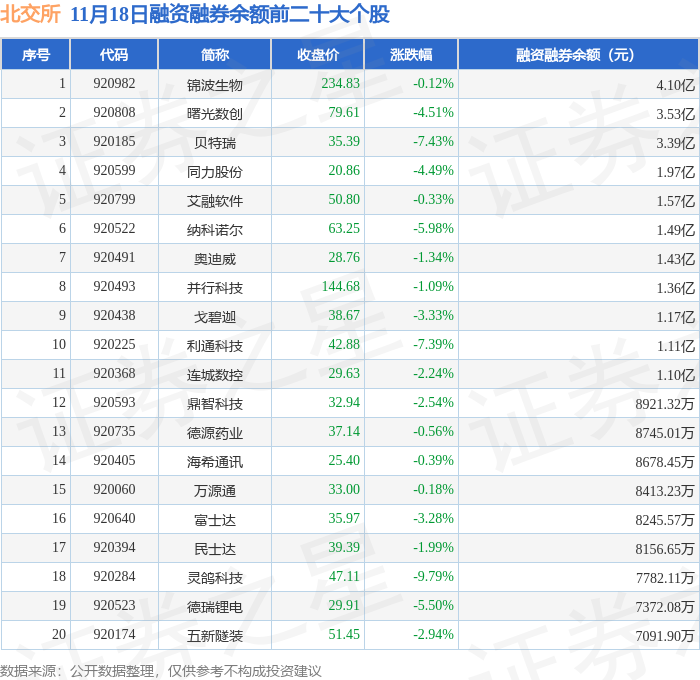Image resolution: width=700 pixels, height=680 pixels.
Task: Click the title 北交所 in orange
Action: [x=30, y=13]
